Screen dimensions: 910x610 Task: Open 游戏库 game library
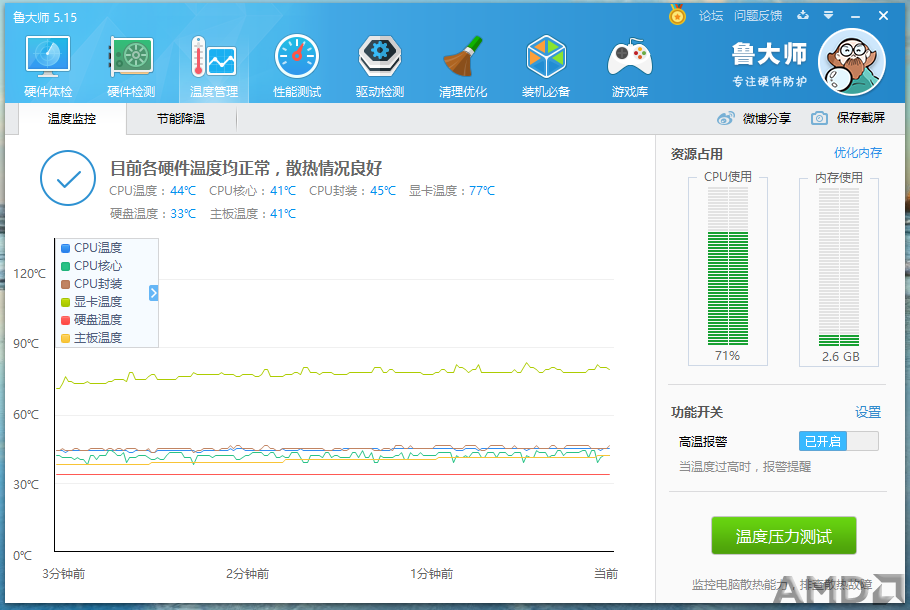pyautogui.click(x=630, y=67)
